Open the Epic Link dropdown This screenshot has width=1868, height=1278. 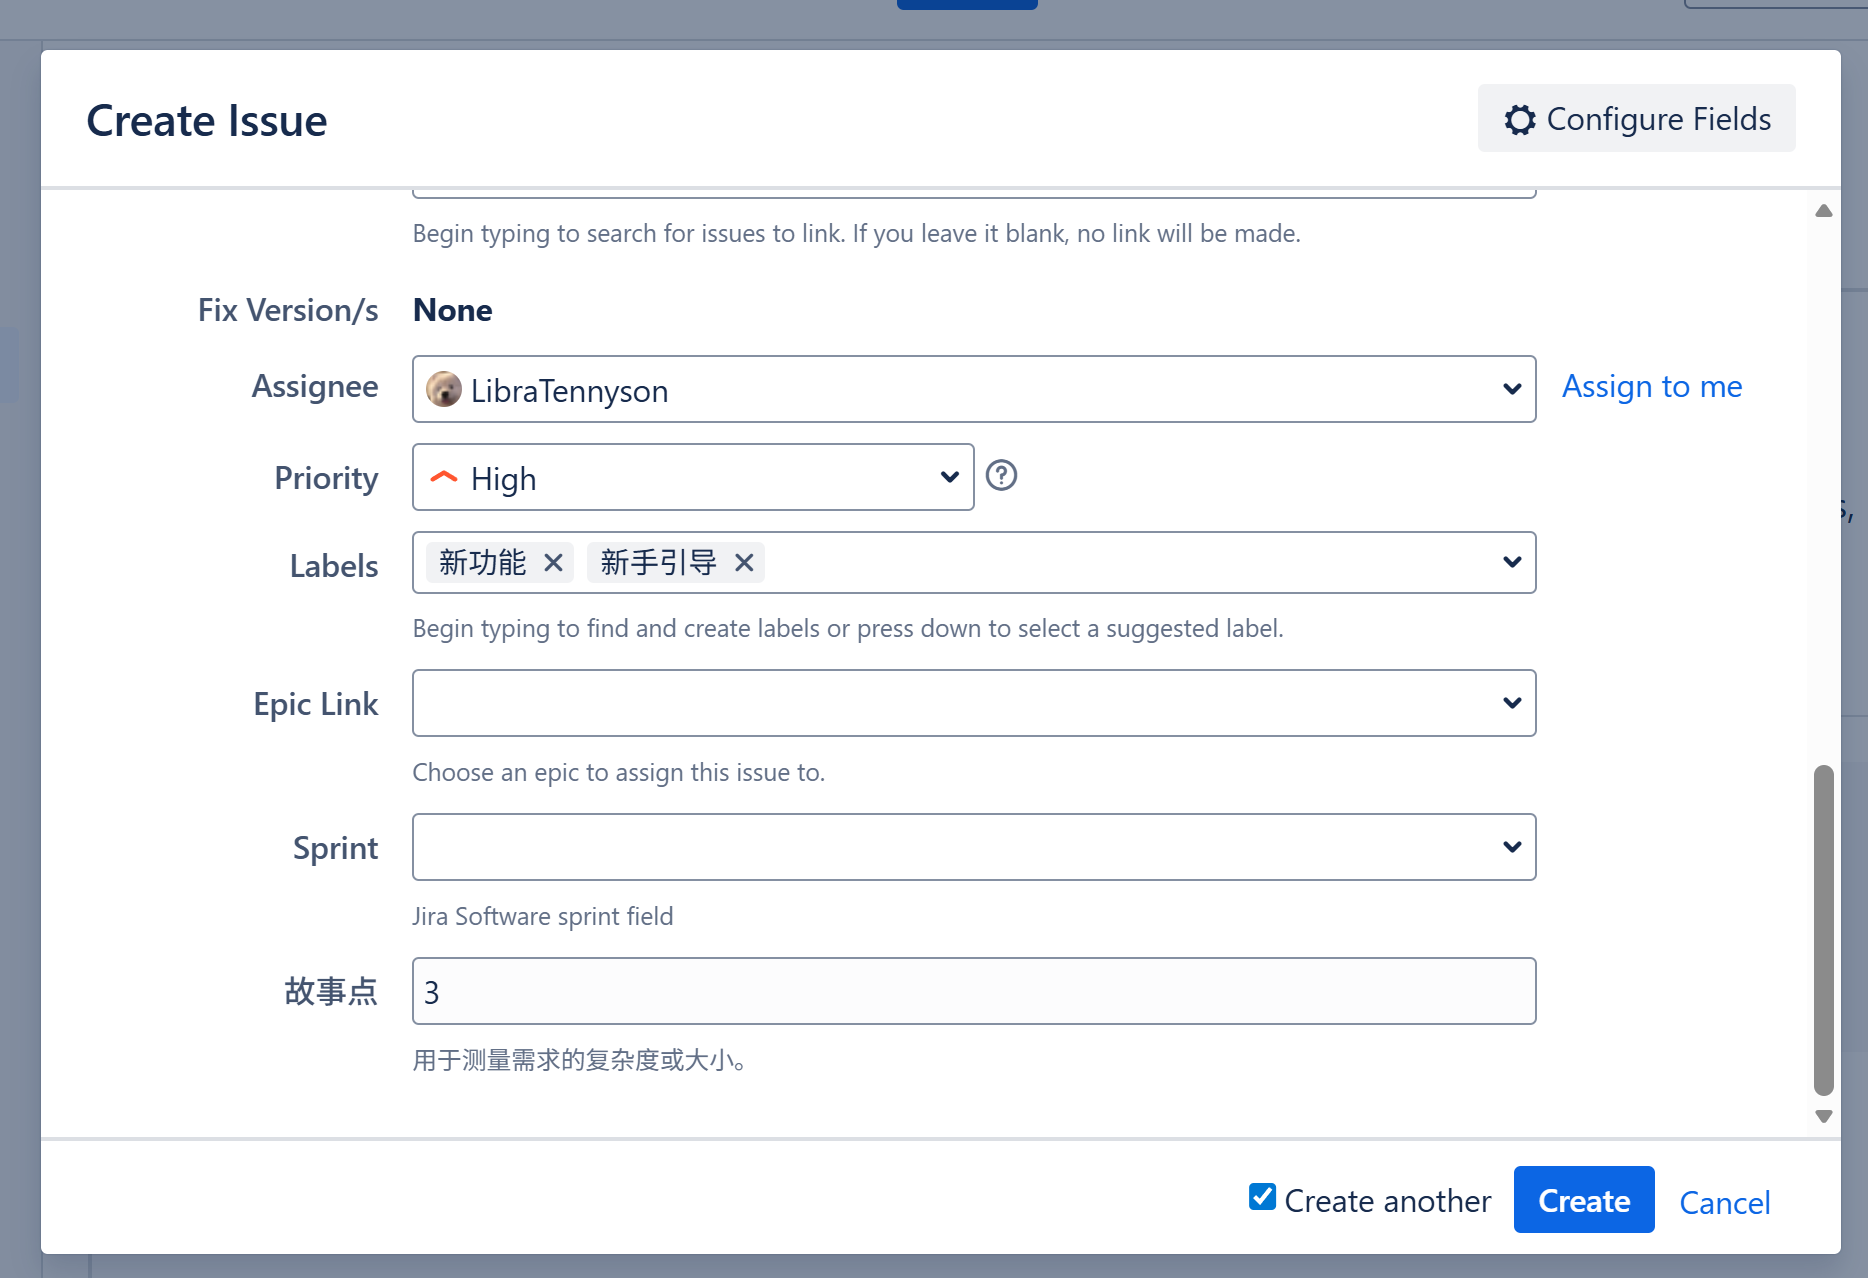point(974,703)
